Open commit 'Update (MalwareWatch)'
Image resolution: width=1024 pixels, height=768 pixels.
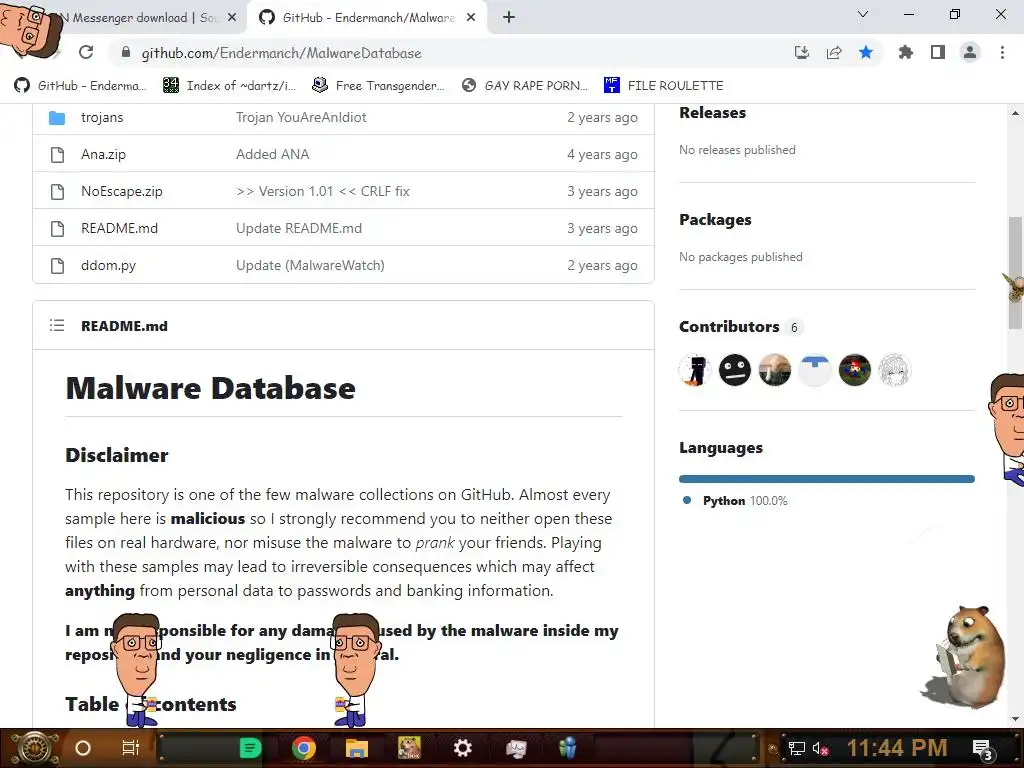coord(310,266)
